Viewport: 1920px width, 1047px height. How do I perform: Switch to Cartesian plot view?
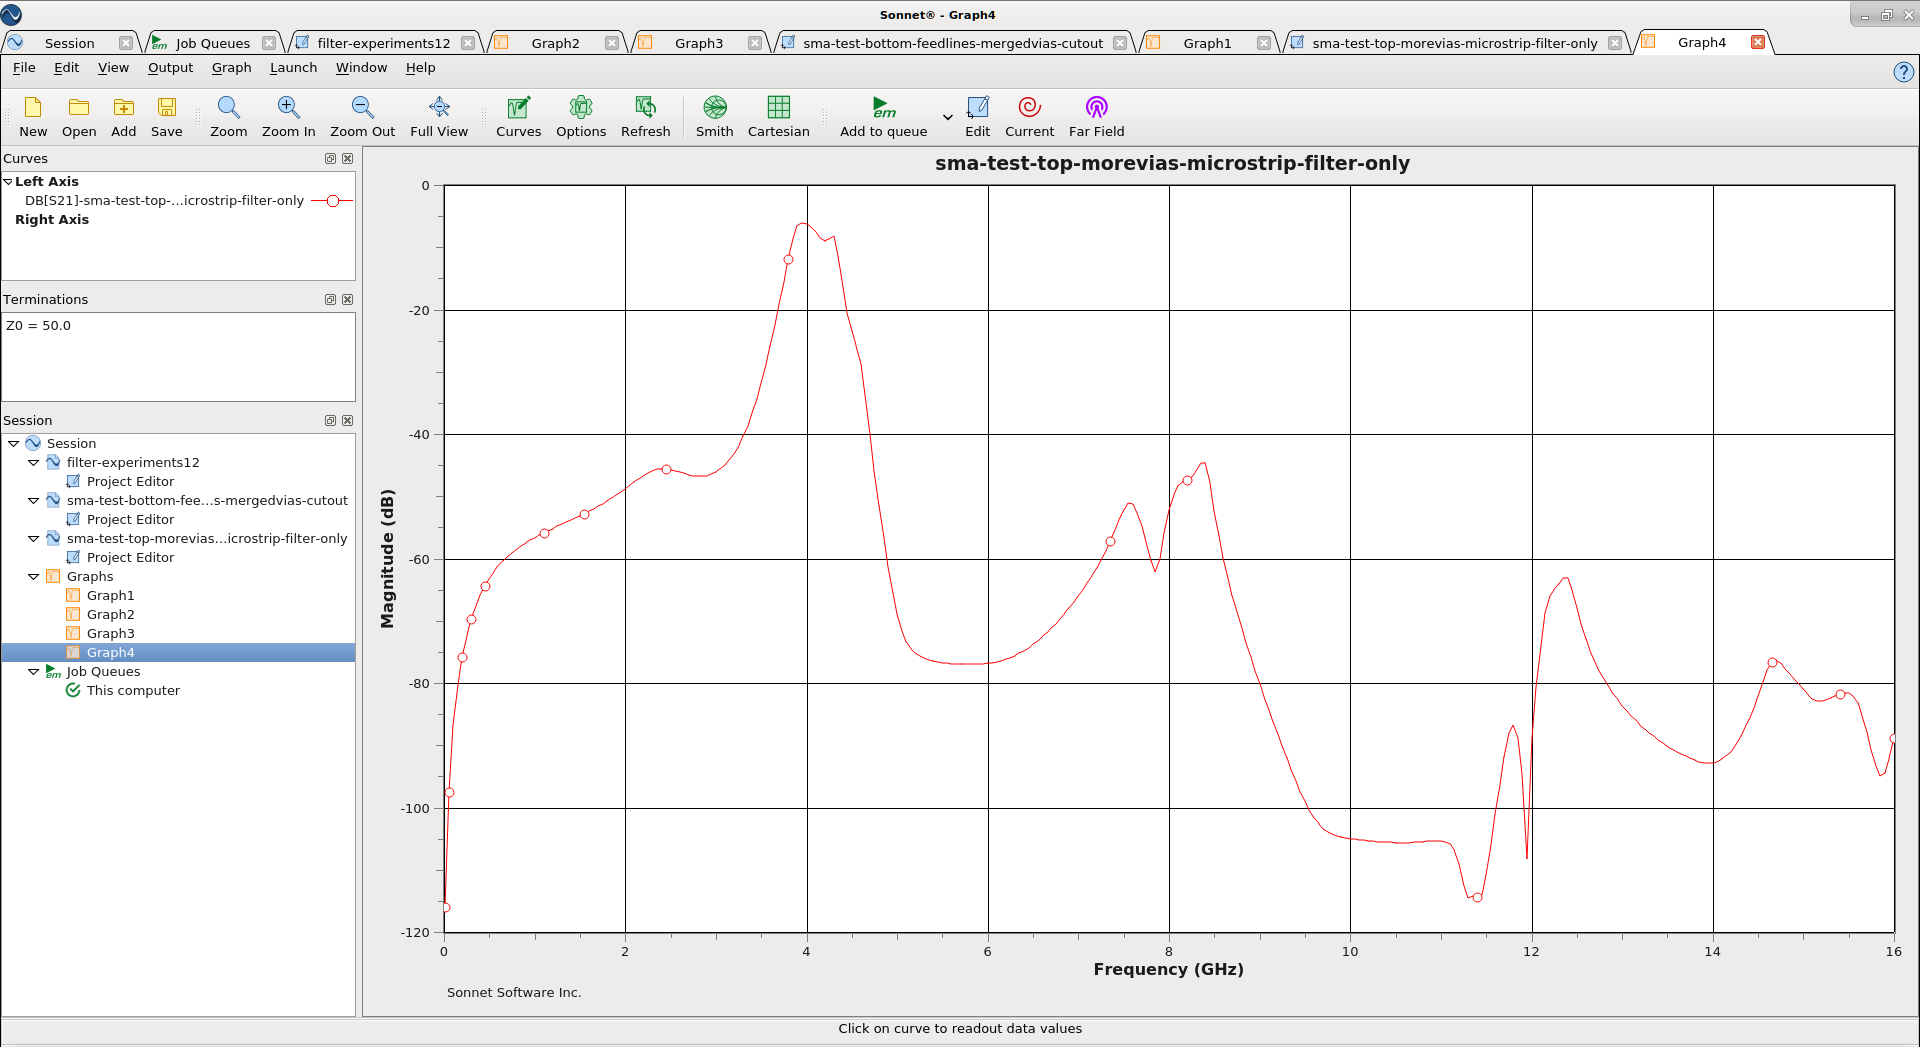pos(779,107)
